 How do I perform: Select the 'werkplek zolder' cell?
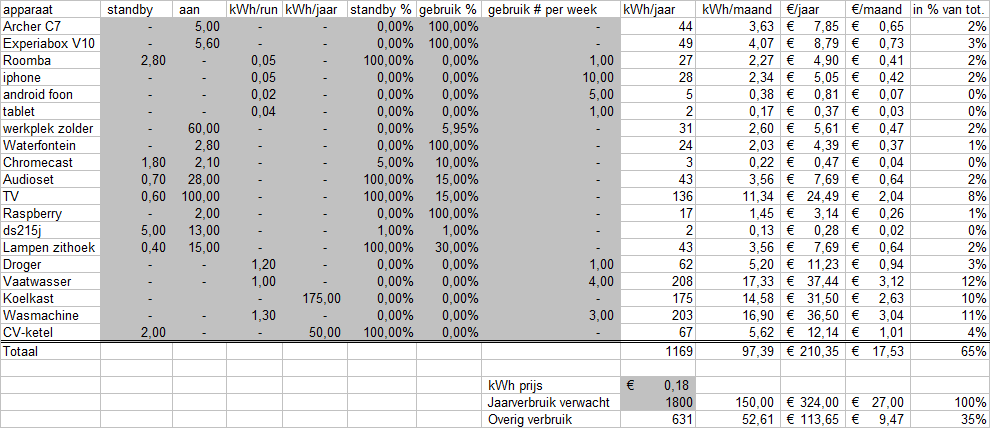pos(50,129)
